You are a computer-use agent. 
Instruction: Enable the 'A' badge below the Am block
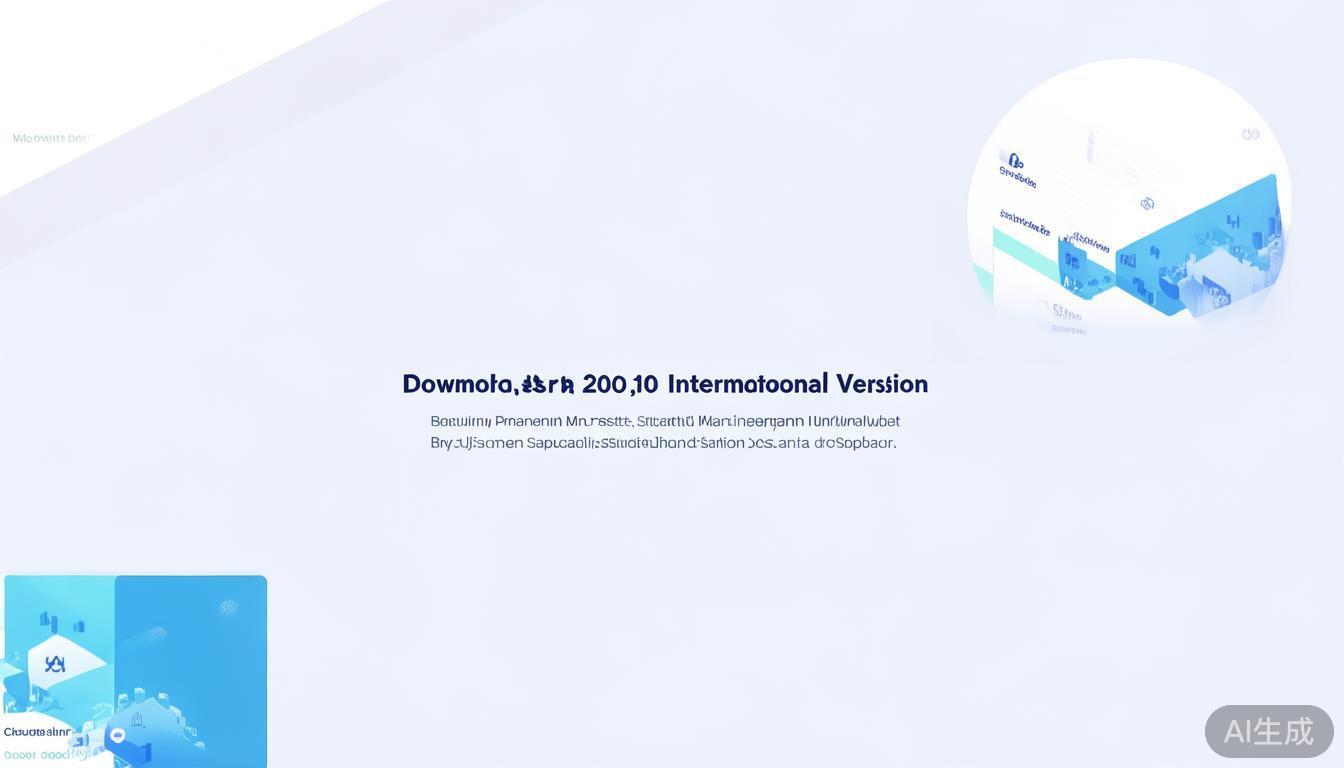1071,282
